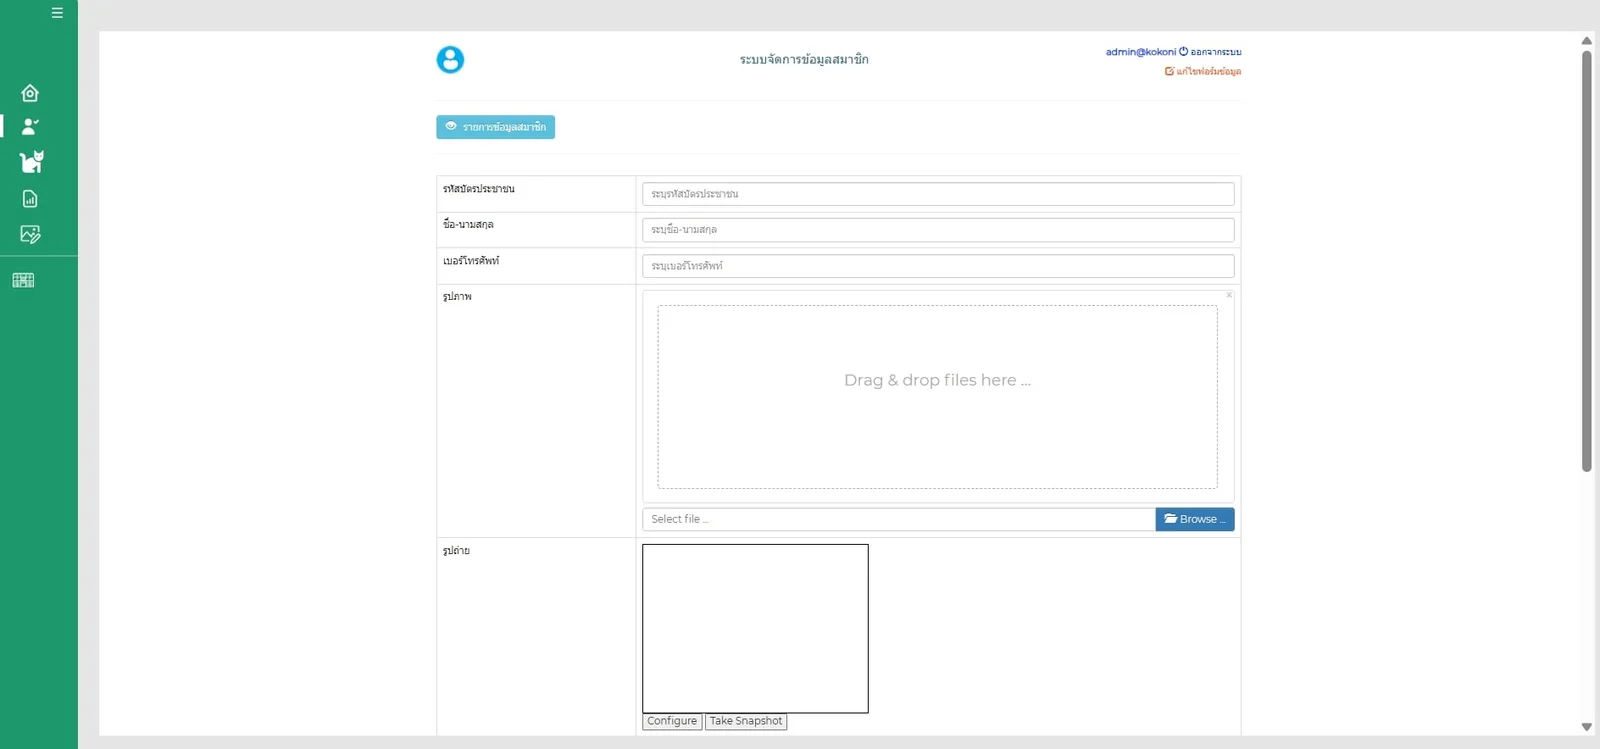Click the รูปถ่าย row label
The height and width of the screenshot is (749, 1600).
click(456, 551)
